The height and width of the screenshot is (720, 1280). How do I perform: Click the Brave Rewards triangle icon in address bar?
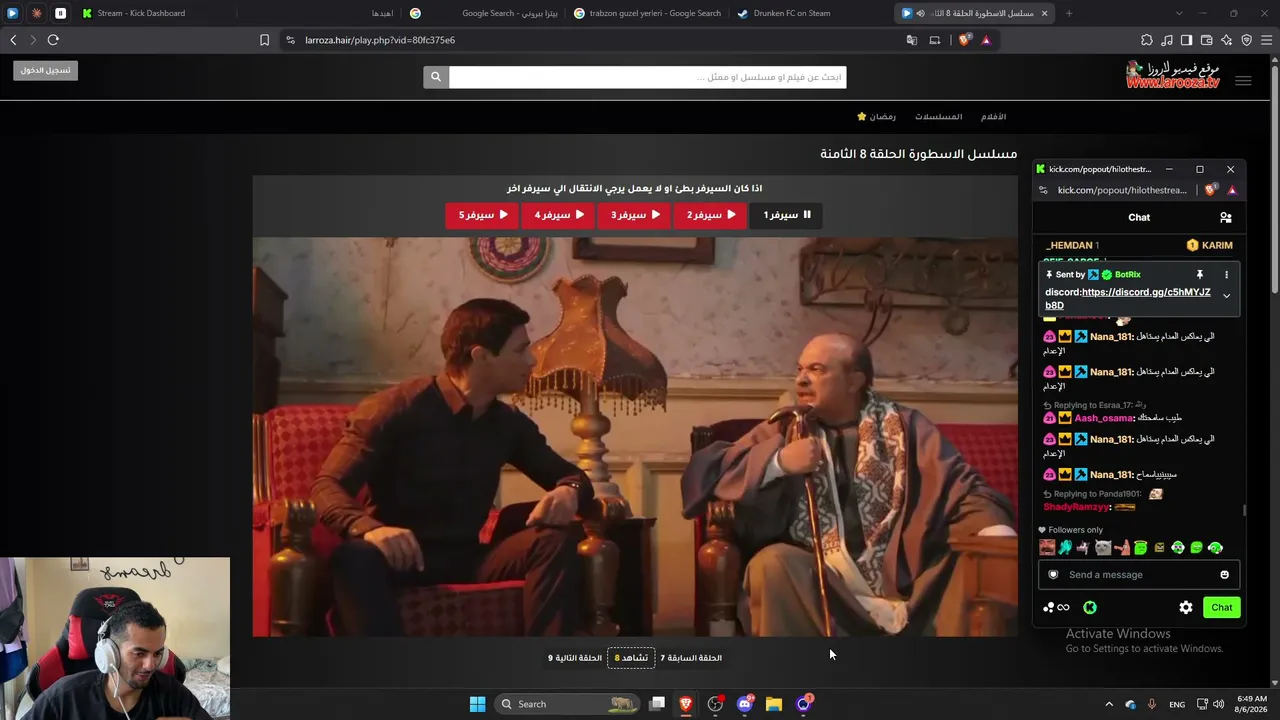(986, 40)
